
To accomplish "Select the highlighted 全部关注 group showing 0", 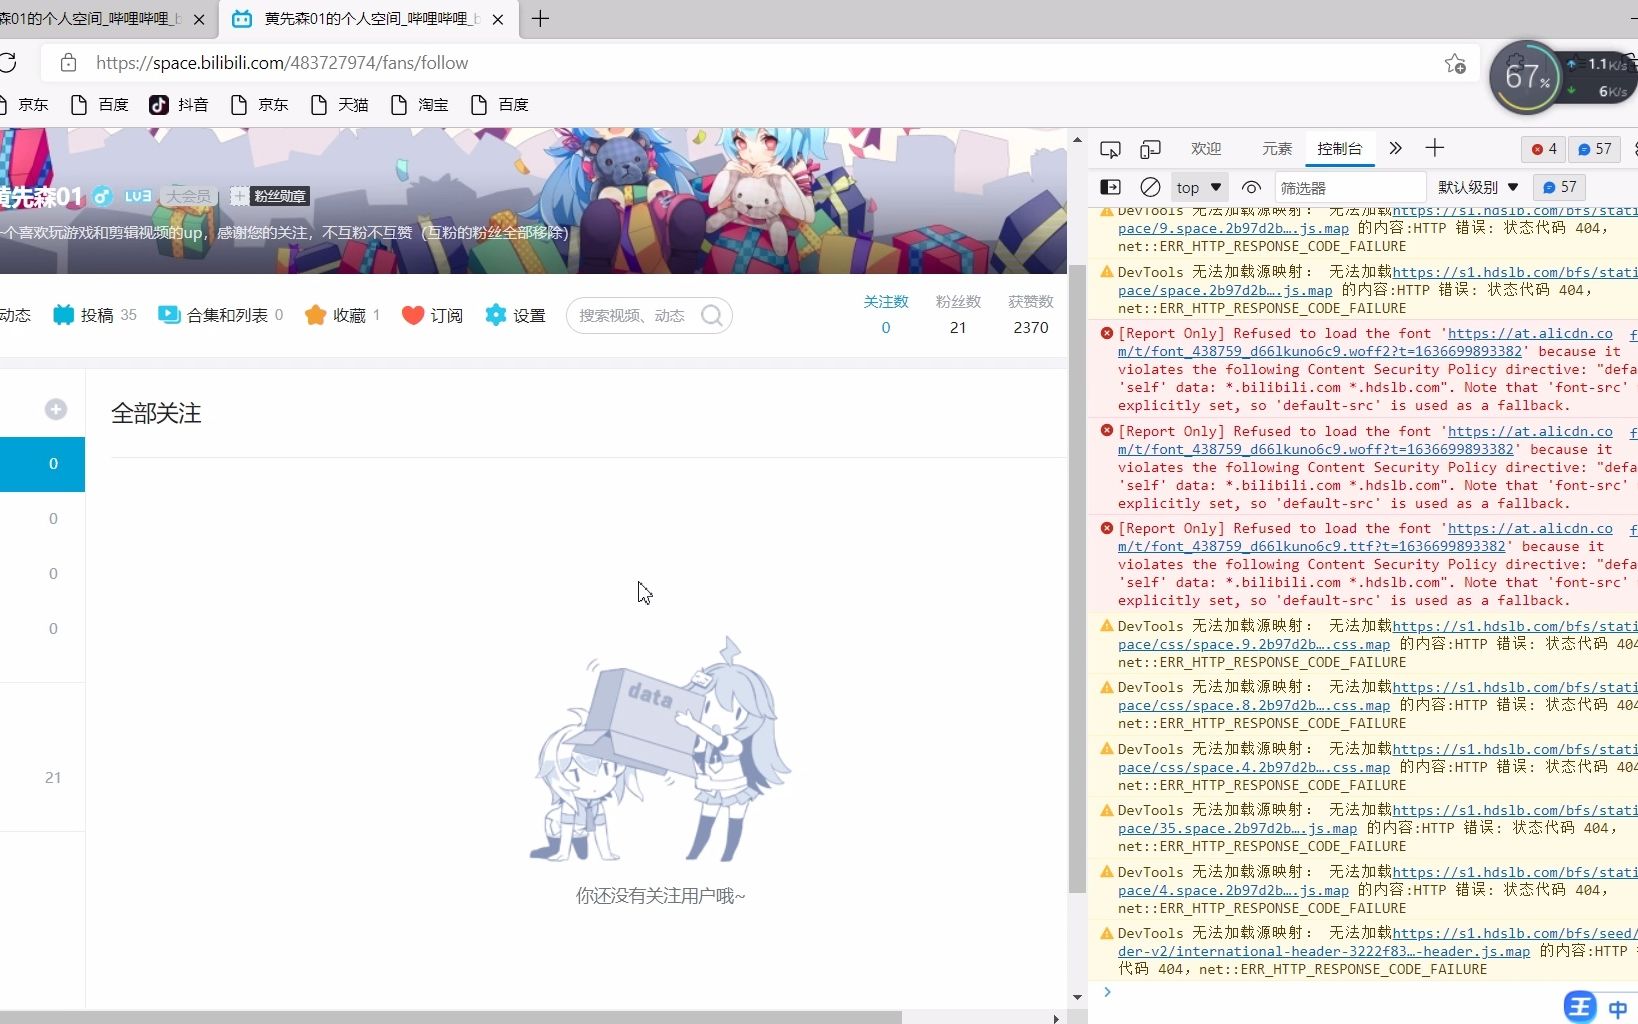I will pos(42,464).
